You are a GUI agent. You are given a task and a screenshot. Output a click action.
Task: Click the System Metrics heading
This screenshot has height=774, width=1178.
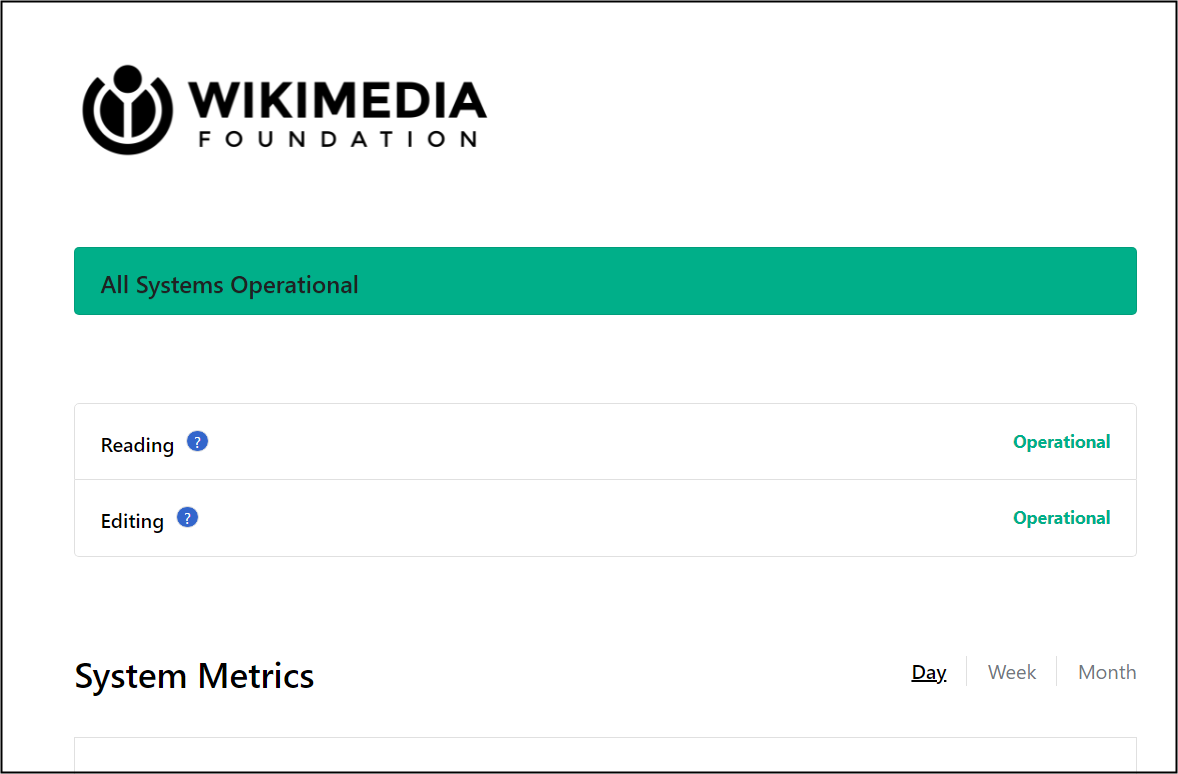coord(194,676)
